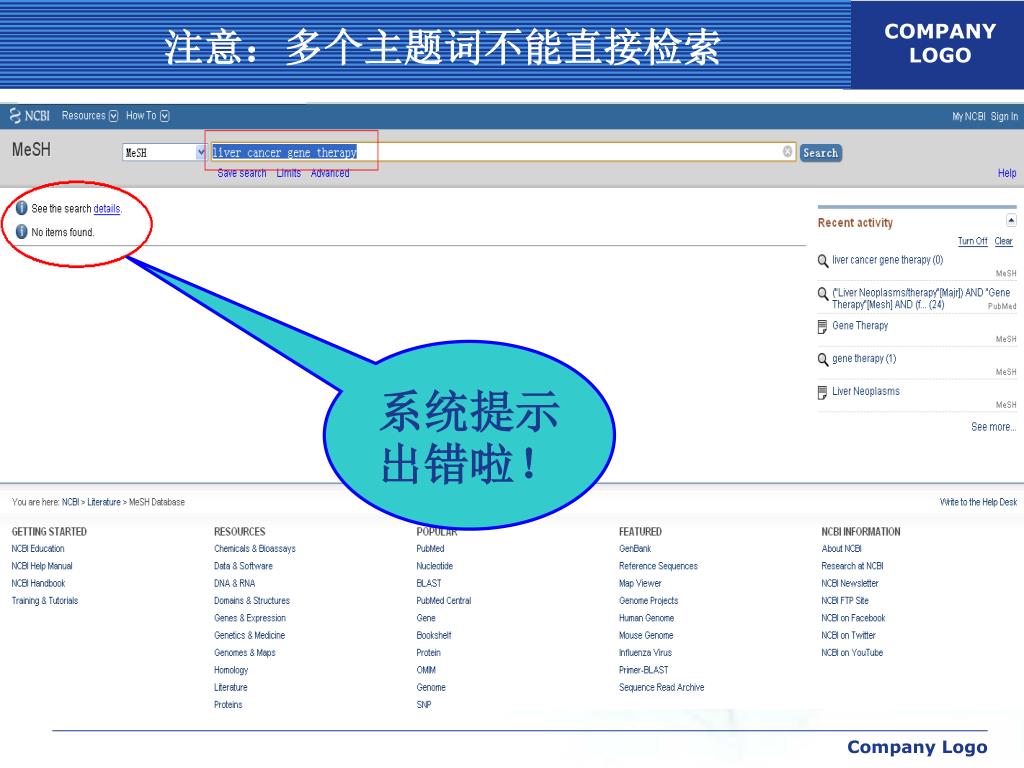Open Genomes & Maps link
1024x768 pixels.
[x=244, y=652]
